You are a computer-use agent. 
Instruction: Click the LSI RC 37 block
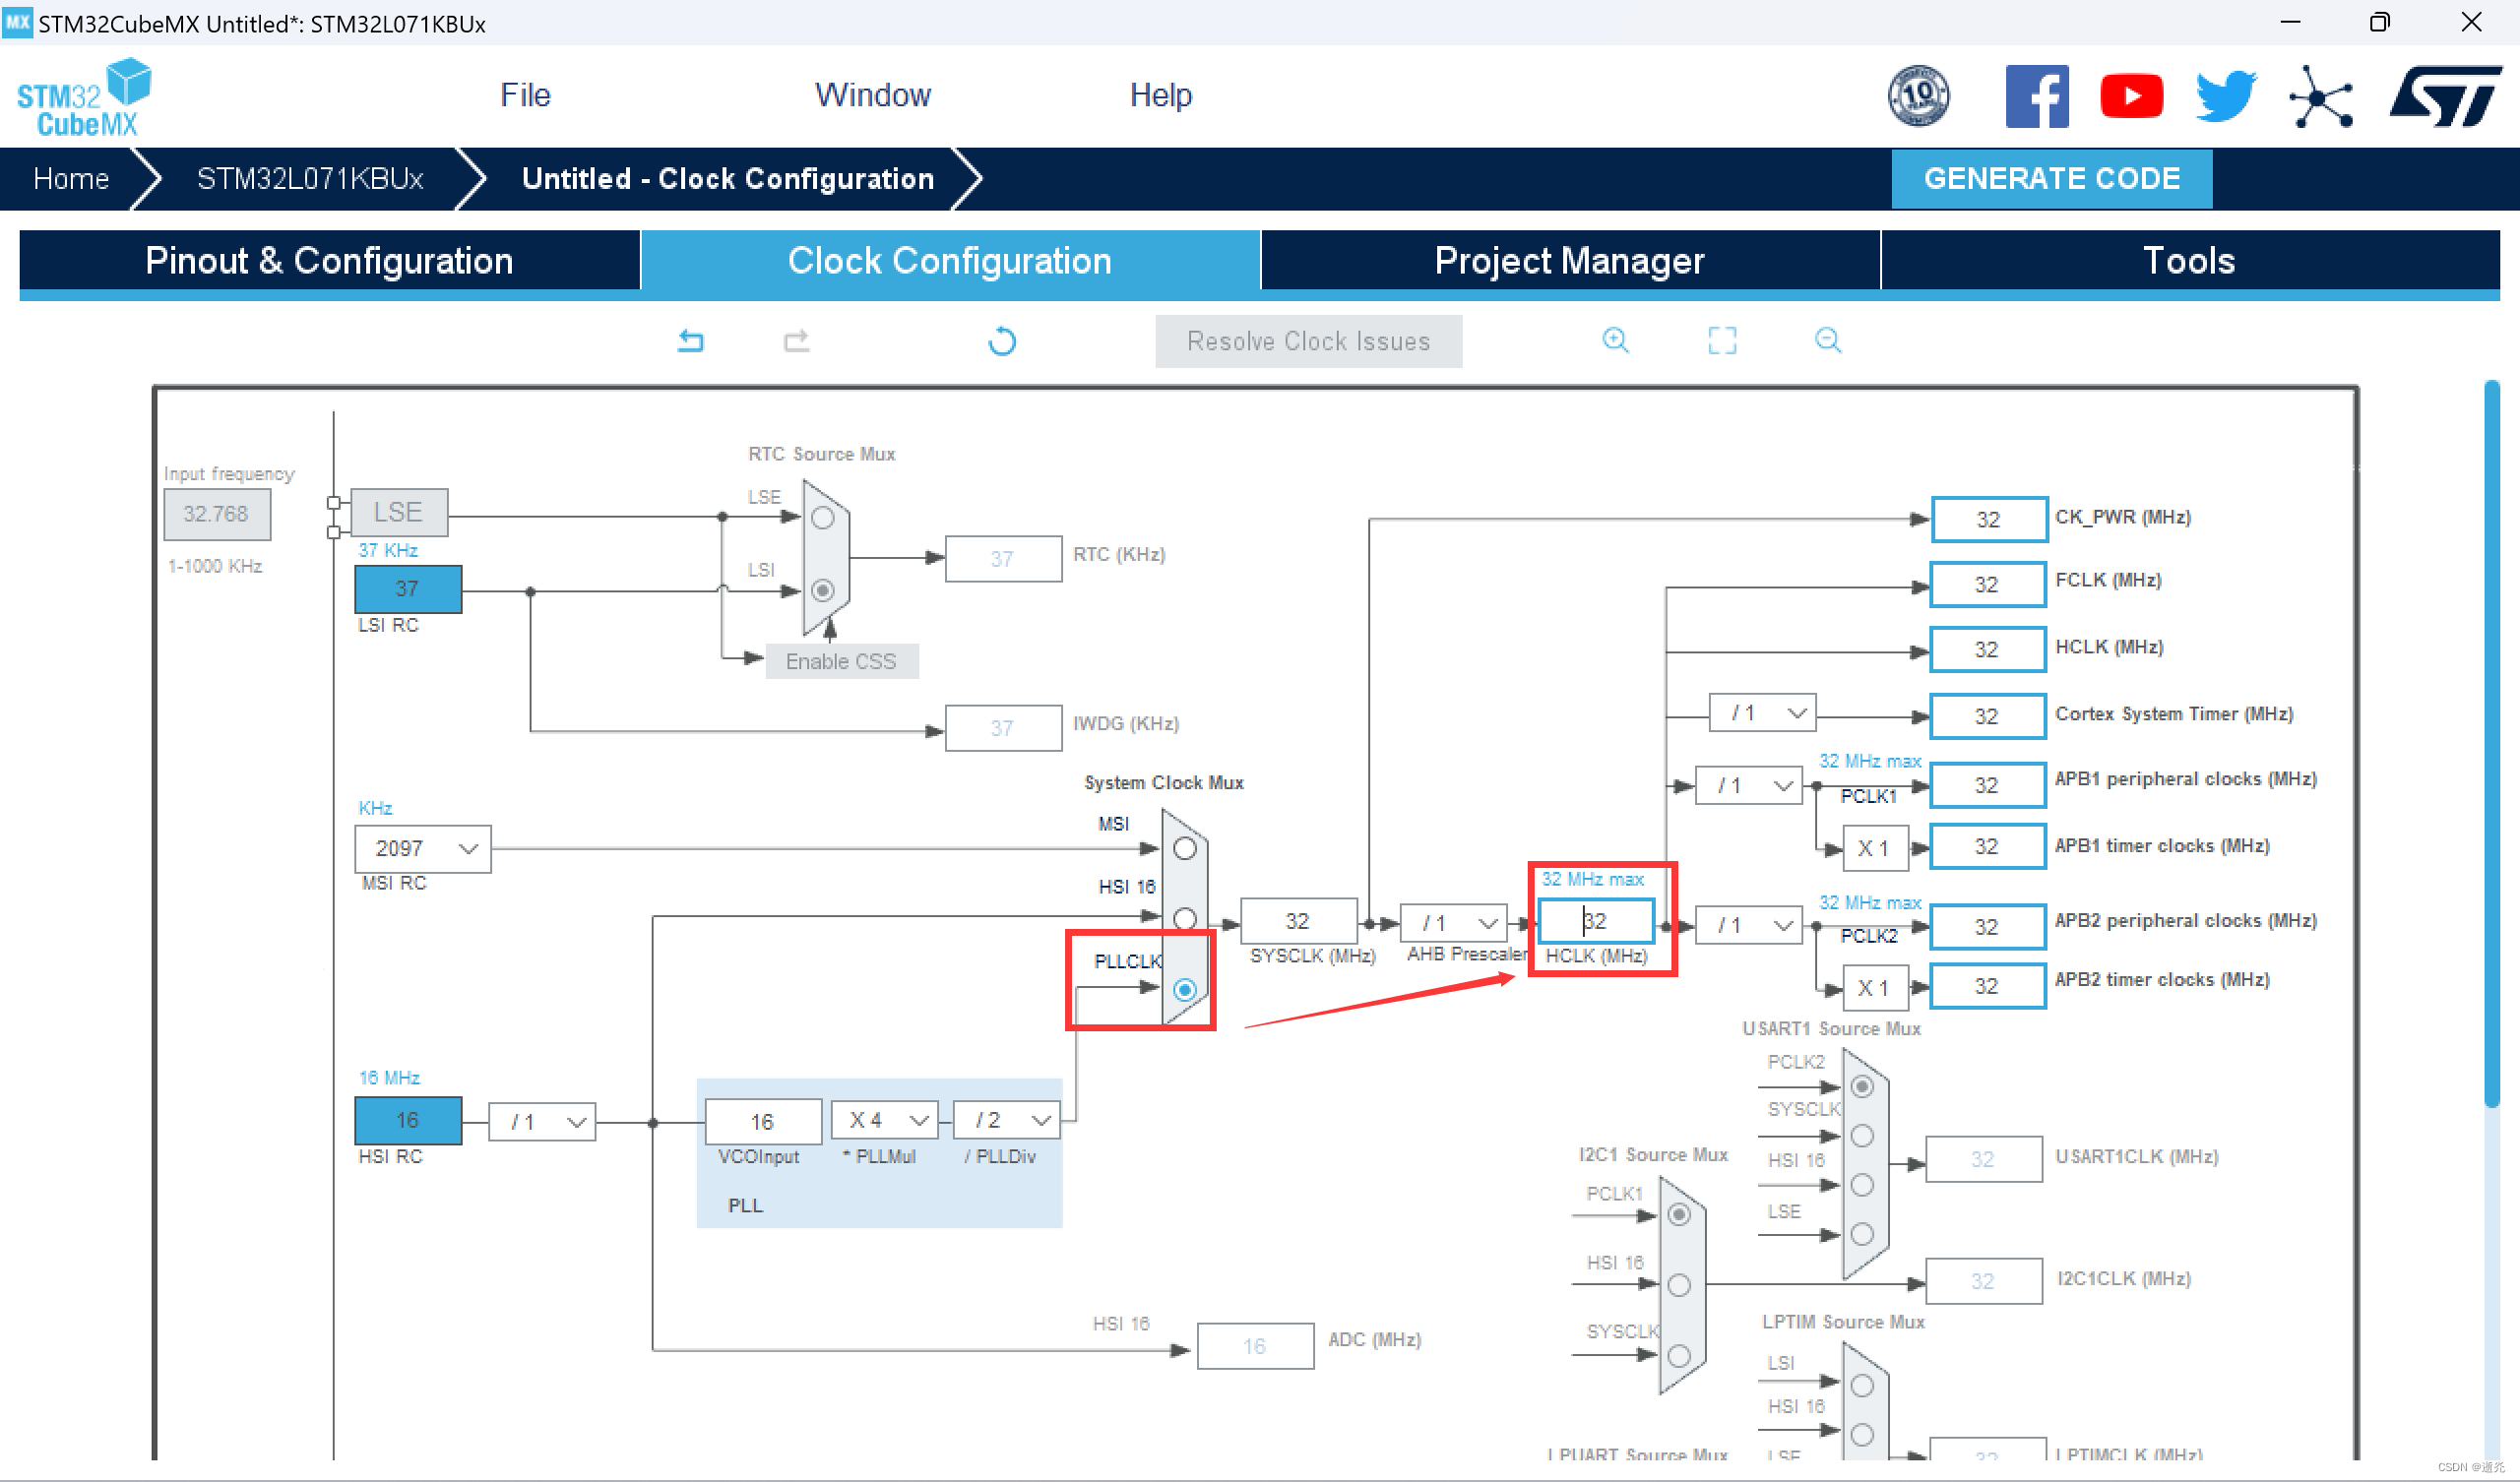408,589
